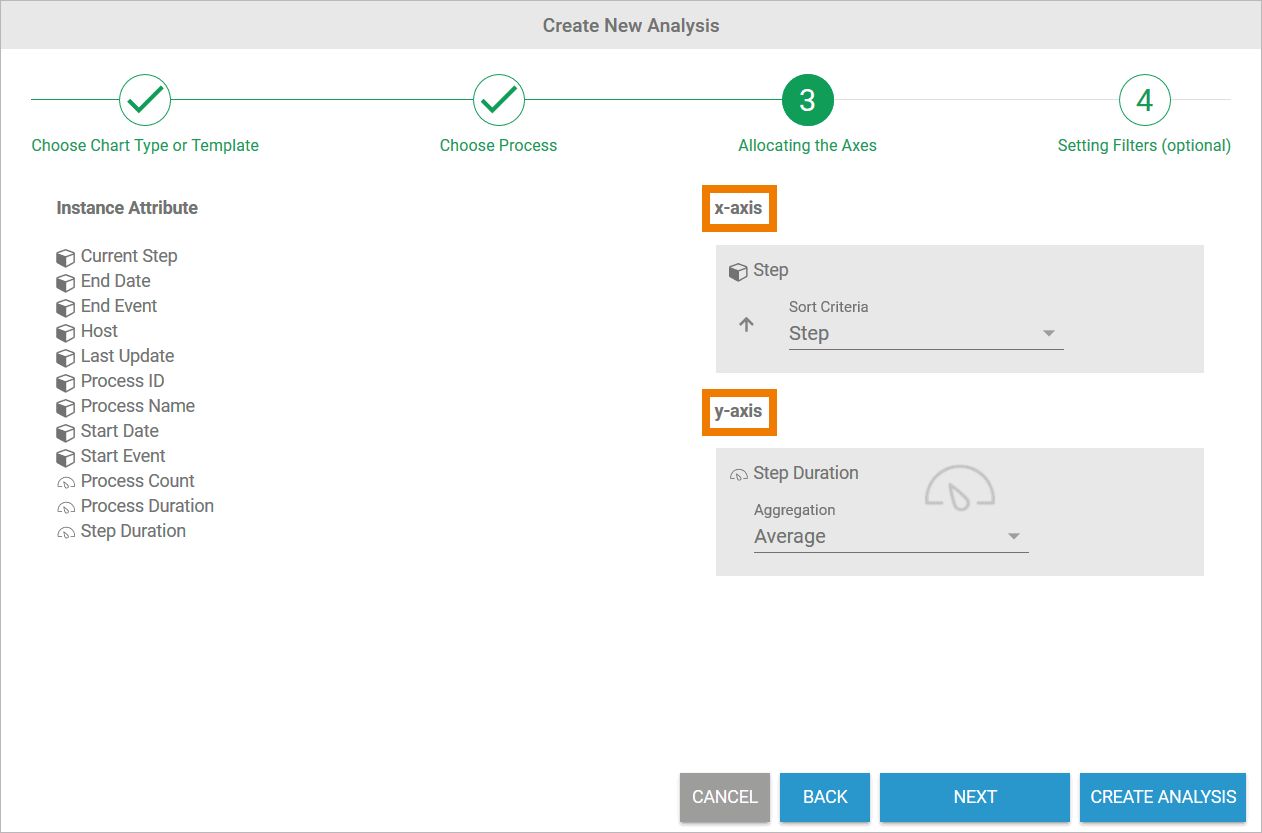1262x833 pixels.
Task: Open the Sort Criteria dropdown
Action: pos(1049,334)
